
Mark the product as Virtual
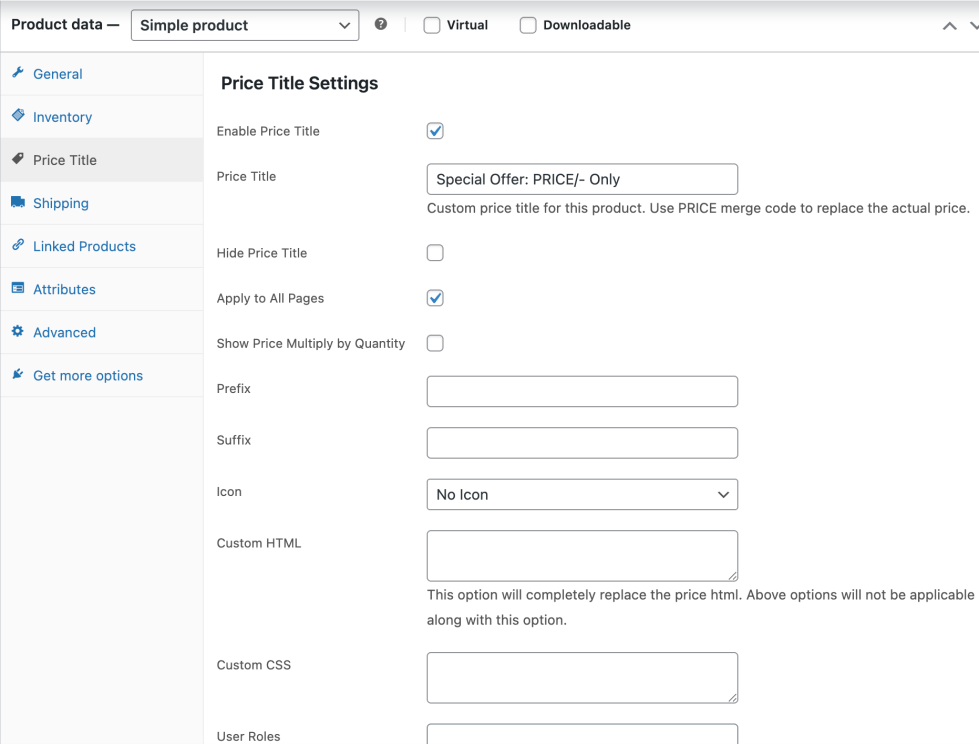click(430, 25)
